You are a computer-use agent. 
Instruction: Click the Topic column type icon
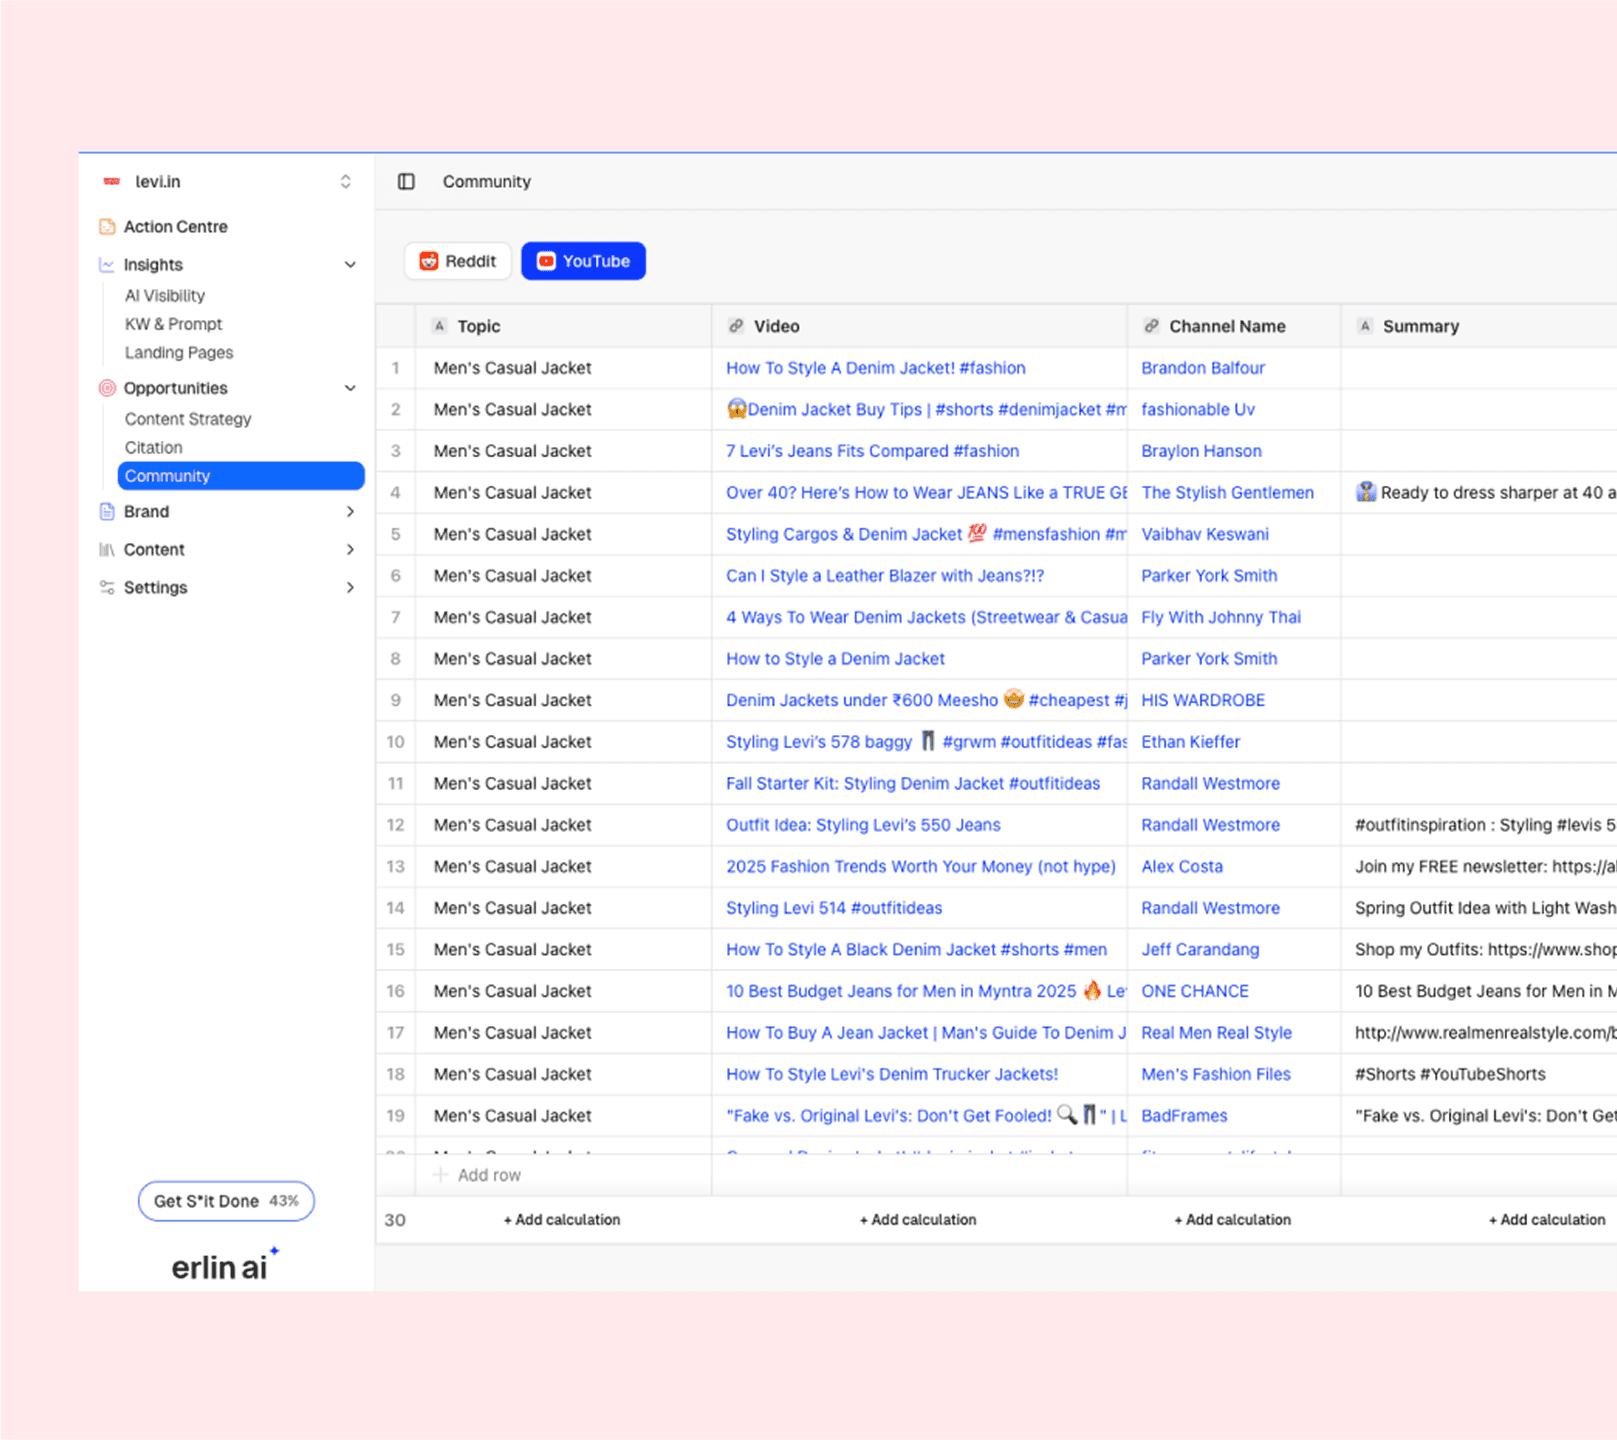pos(439,326)
